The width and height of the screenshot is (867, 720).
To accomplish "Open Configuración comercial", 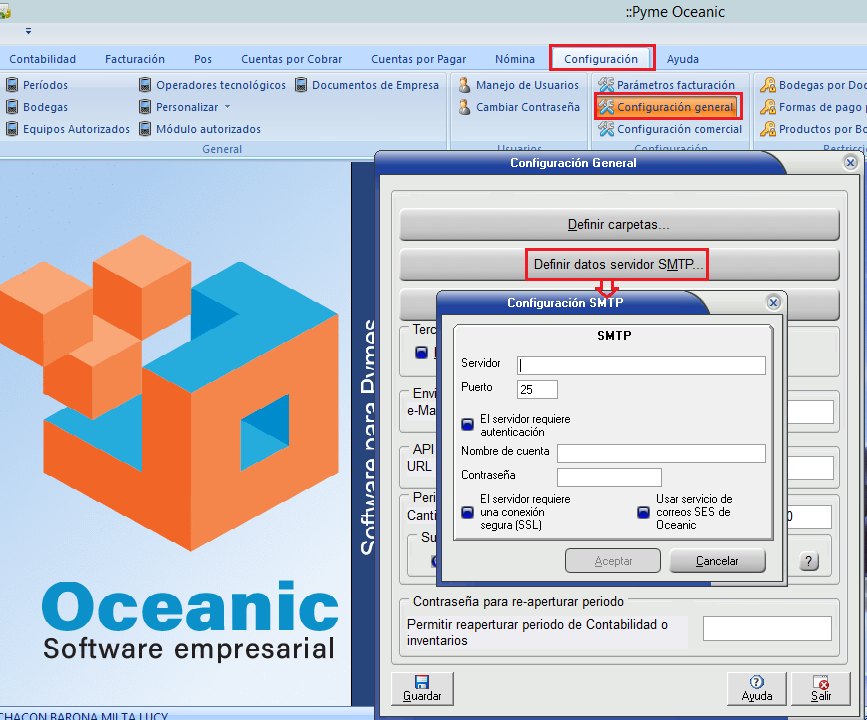I will click(x=606, y=129).
